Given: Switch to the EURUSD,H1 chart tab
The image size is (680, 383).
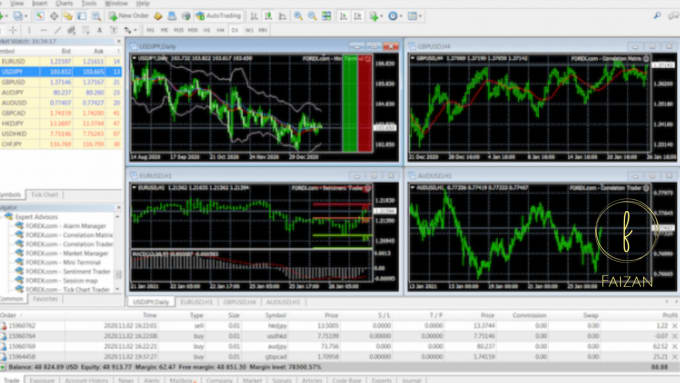Looking at the screenshot, I should pyautogui.click(x=196, y=302).
